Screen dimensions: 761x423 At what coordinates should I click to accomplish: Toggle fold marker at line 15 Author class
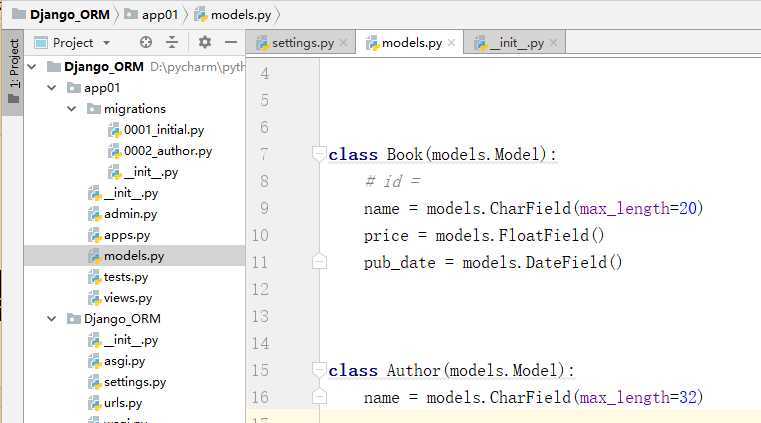click(319, 370)
